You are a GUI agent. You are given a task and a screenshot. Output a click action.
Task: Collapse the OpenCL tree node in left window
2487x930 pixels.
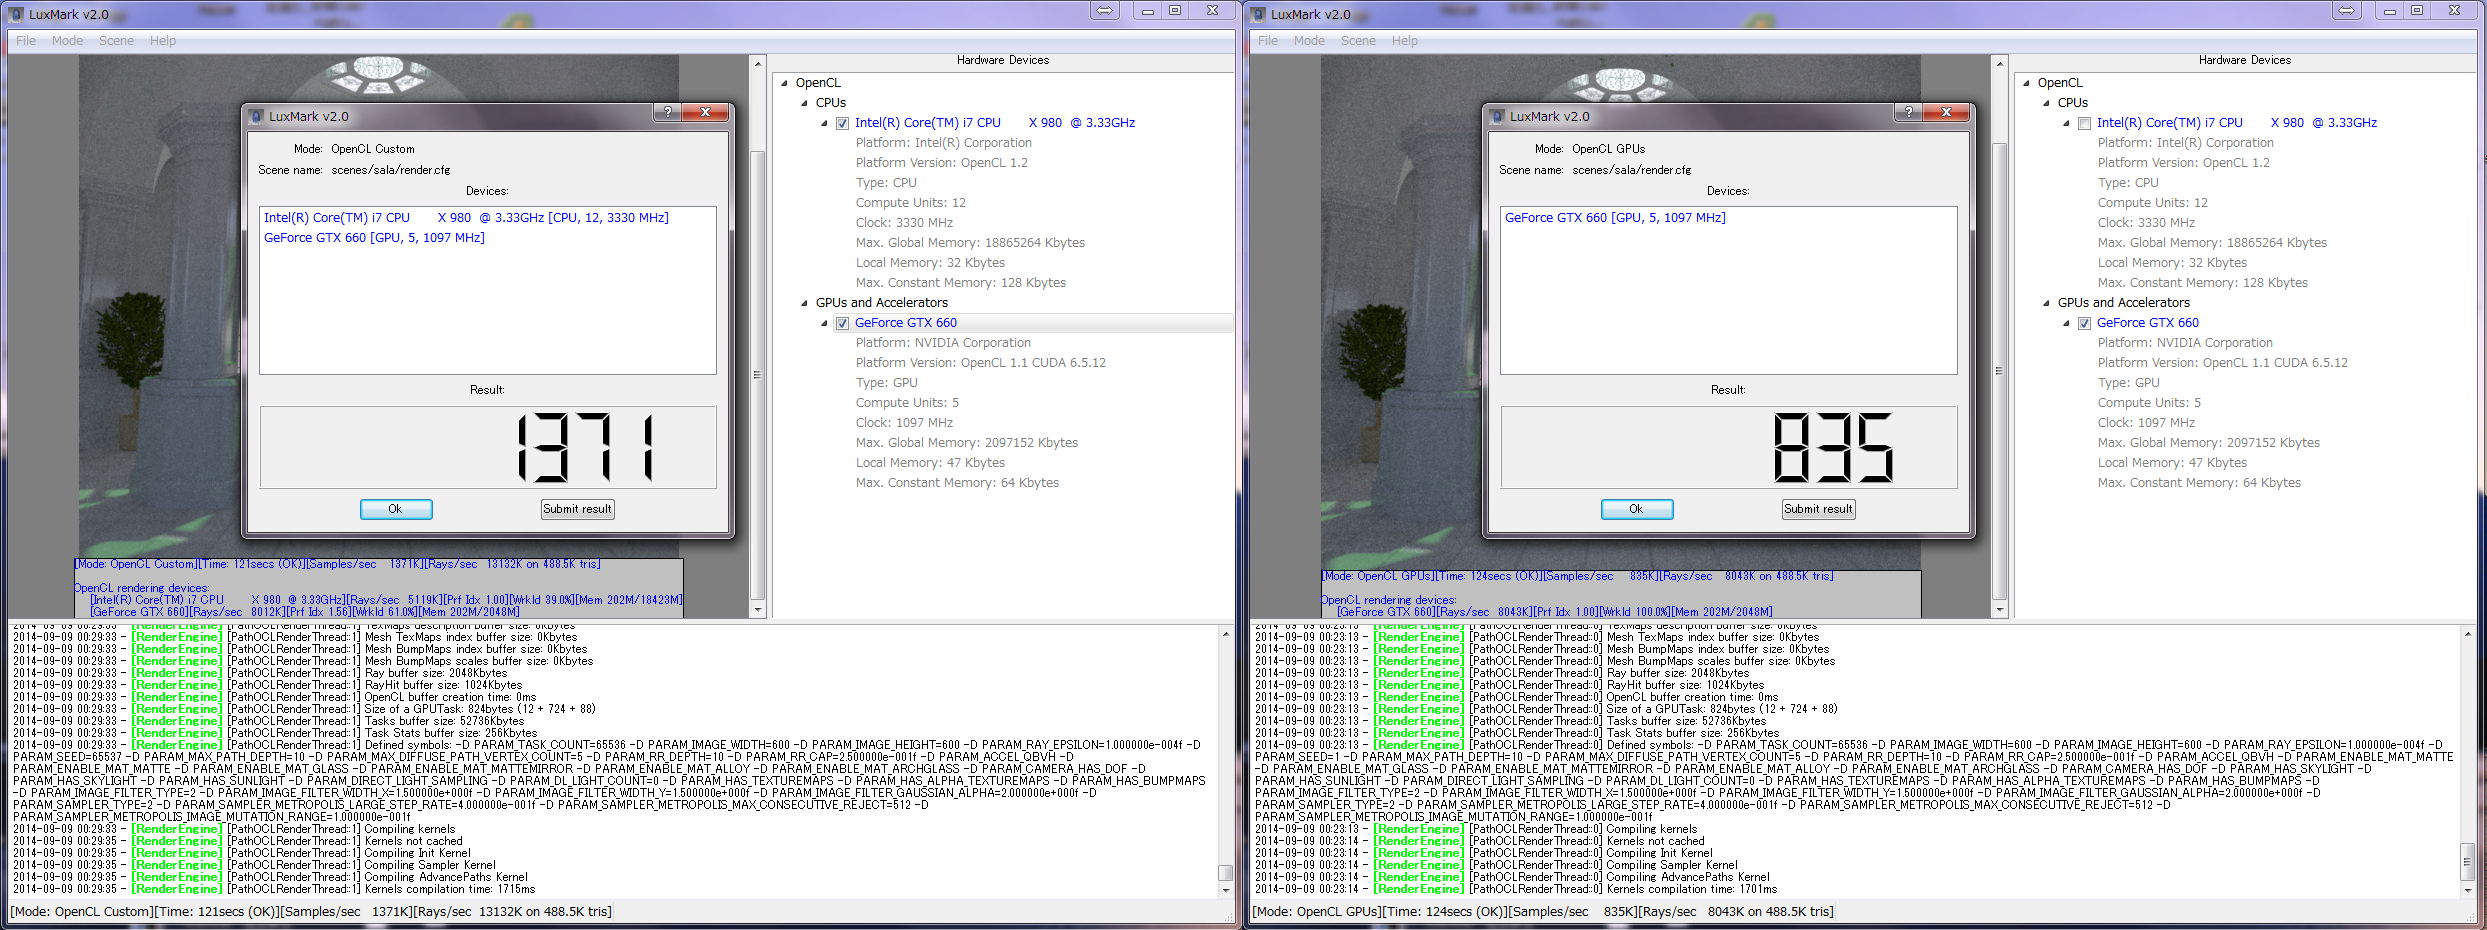(x=785, y=83)
